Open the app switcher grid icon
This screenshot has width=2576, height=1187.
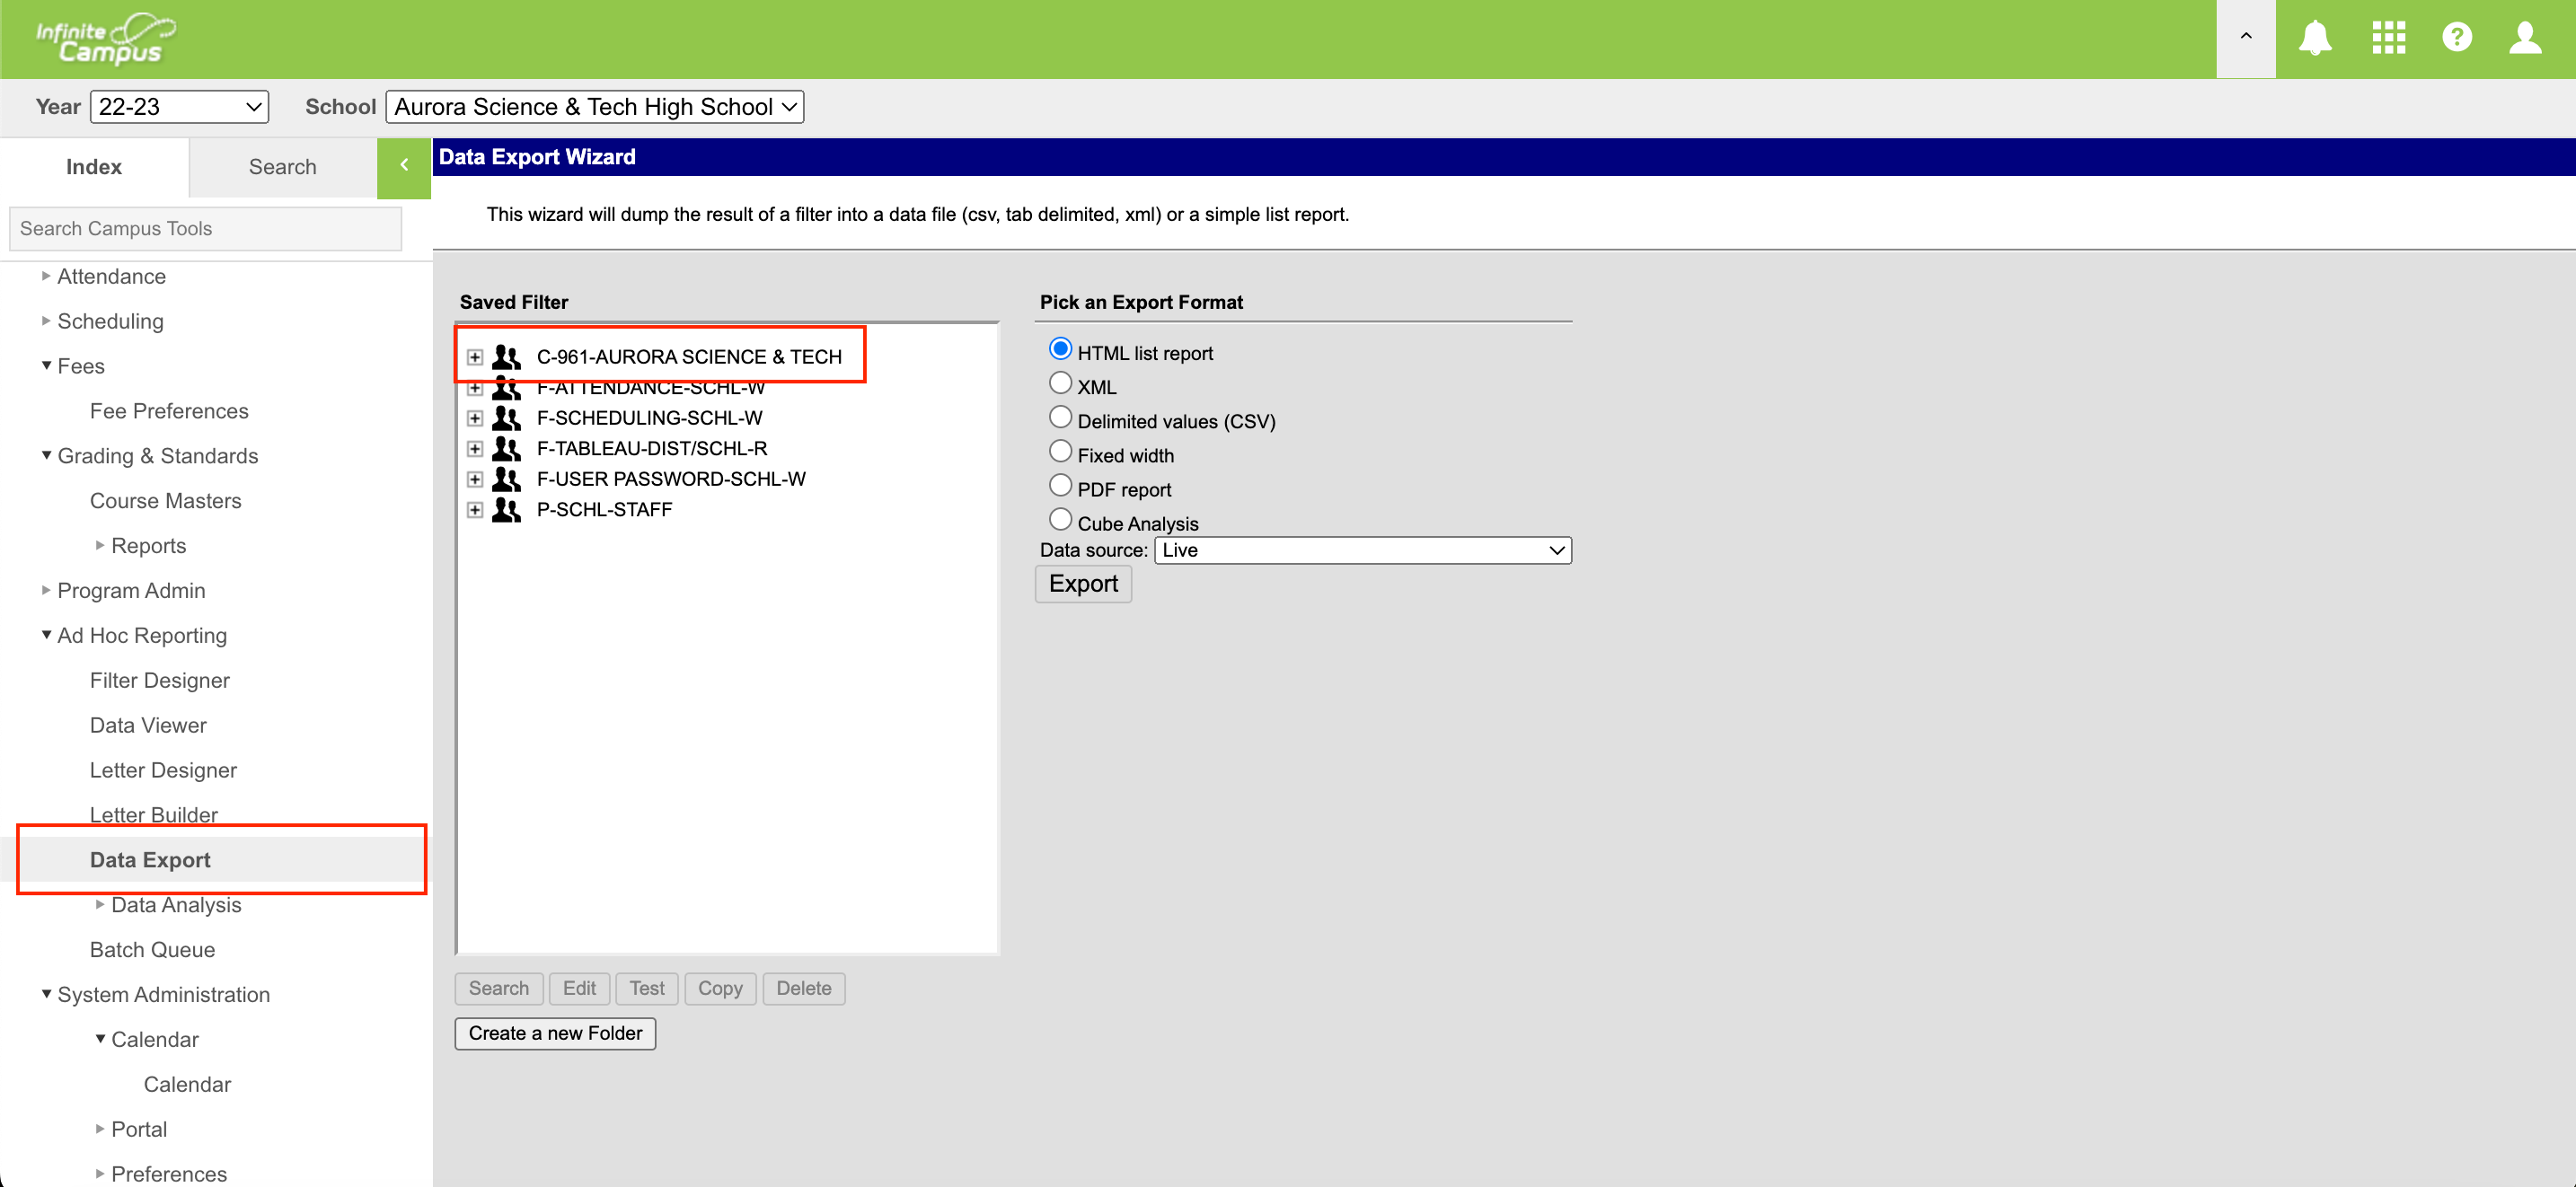2388,38
